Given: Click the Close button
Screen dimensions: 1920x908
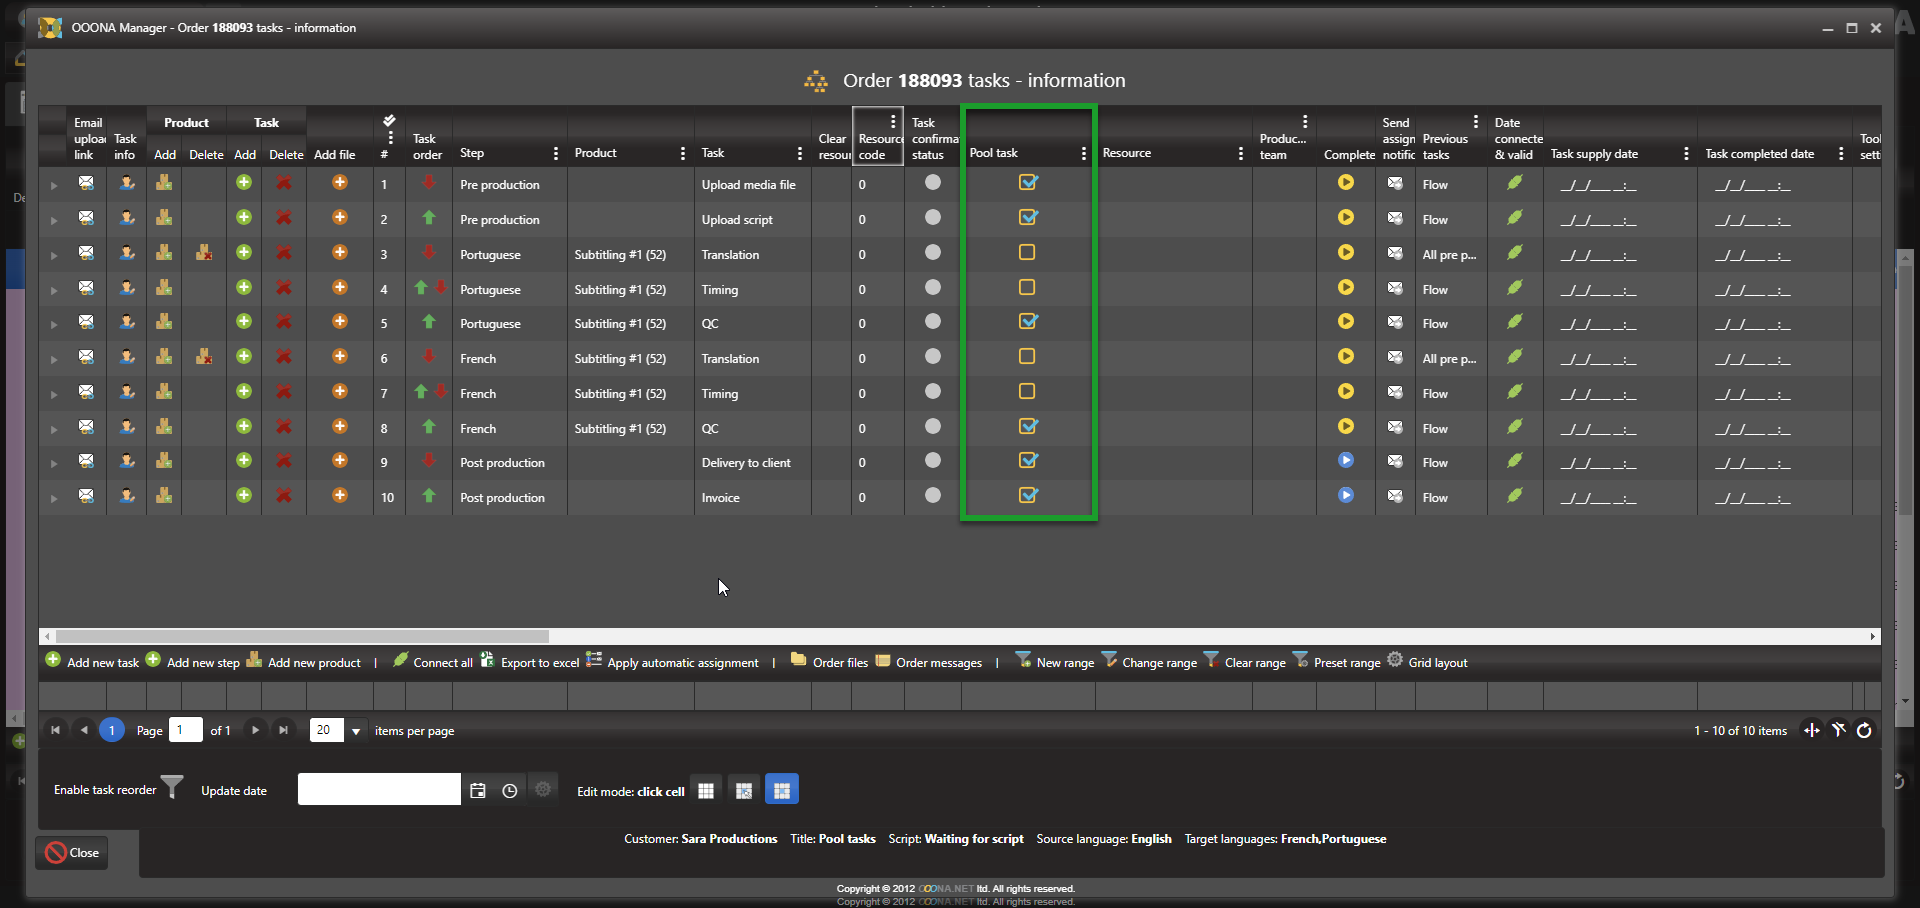Looking at the screenshot, I should click(72, 853).
